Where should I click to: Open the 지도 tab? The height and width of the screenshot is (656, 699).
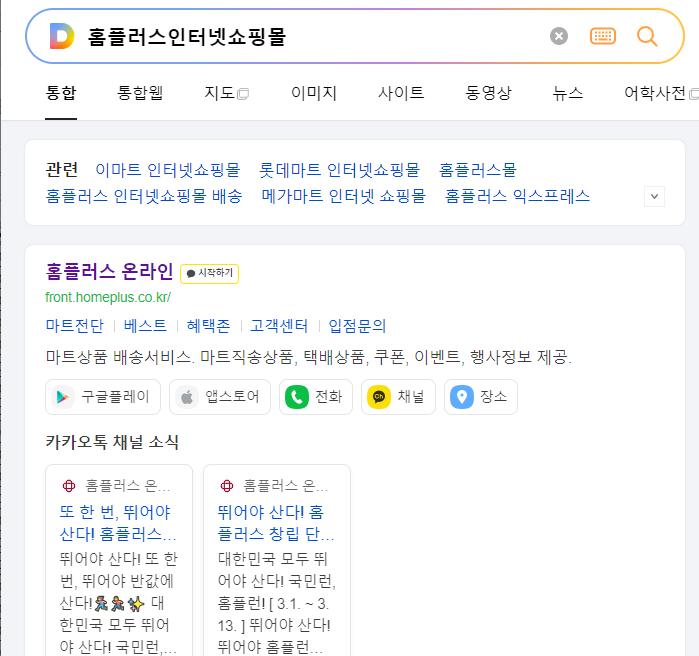219,93
